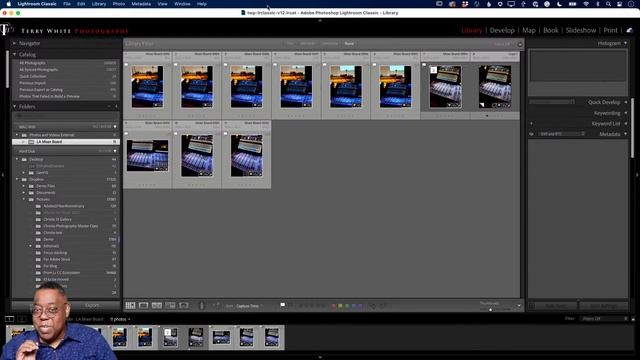Show the main window display icon in filmstrip
Viewport: 640px width, 360px height.
[9, 319]
